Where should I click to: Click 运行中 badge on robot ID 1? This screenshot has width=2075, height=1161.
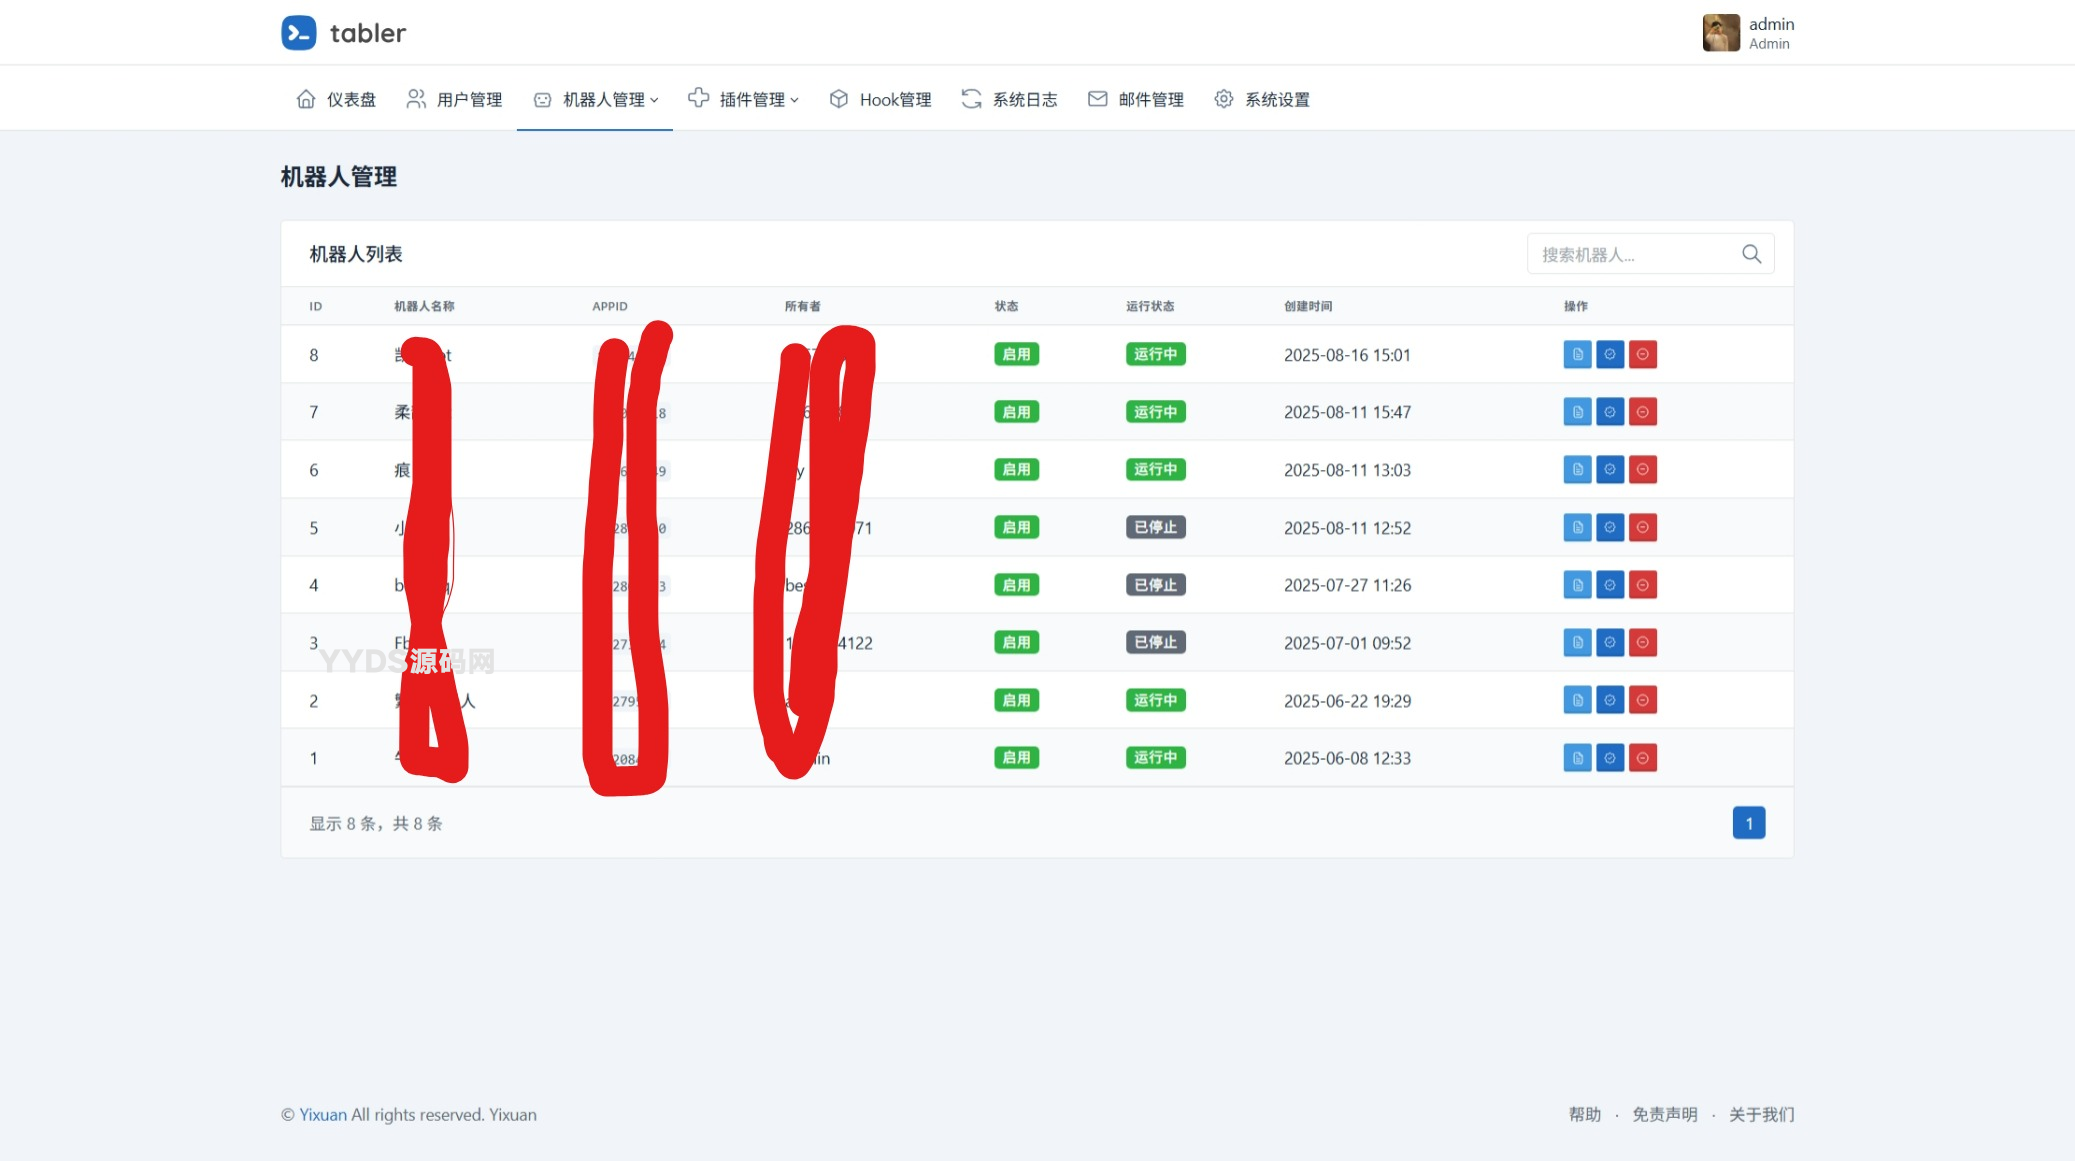(1155, 757)
